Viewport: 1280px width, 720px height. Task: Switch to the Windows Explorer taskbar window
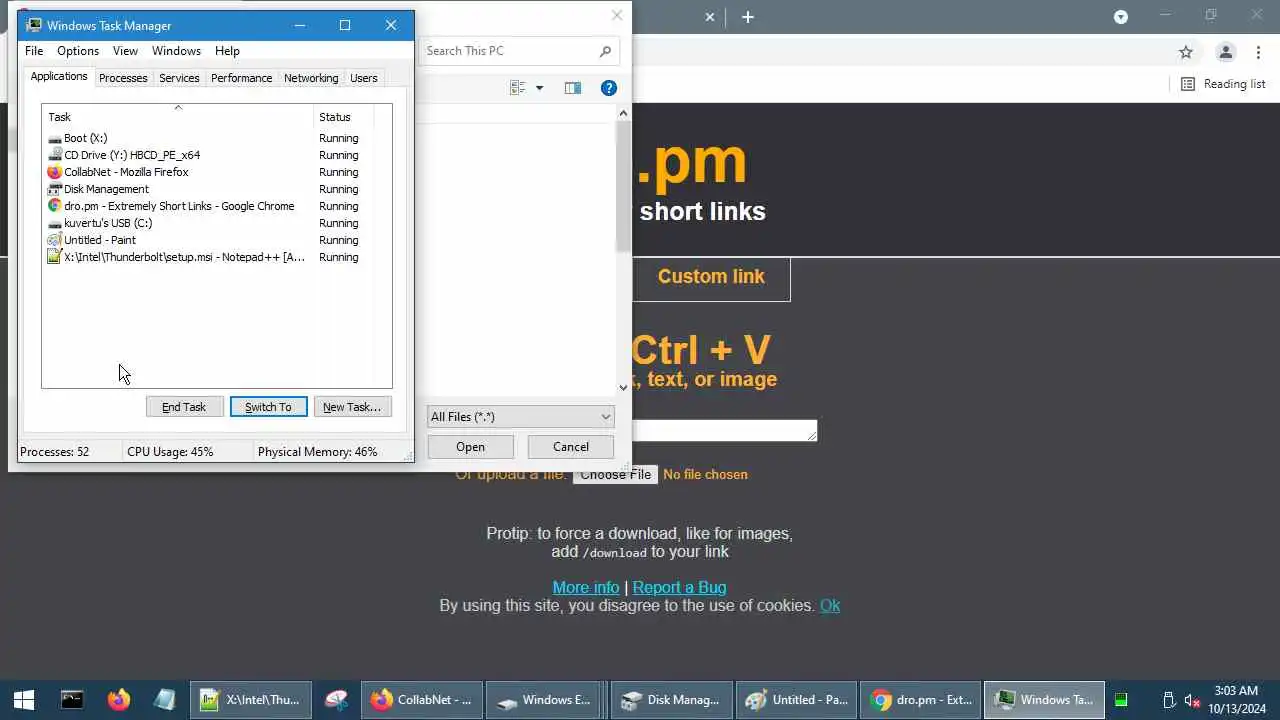tap(548, 700)
